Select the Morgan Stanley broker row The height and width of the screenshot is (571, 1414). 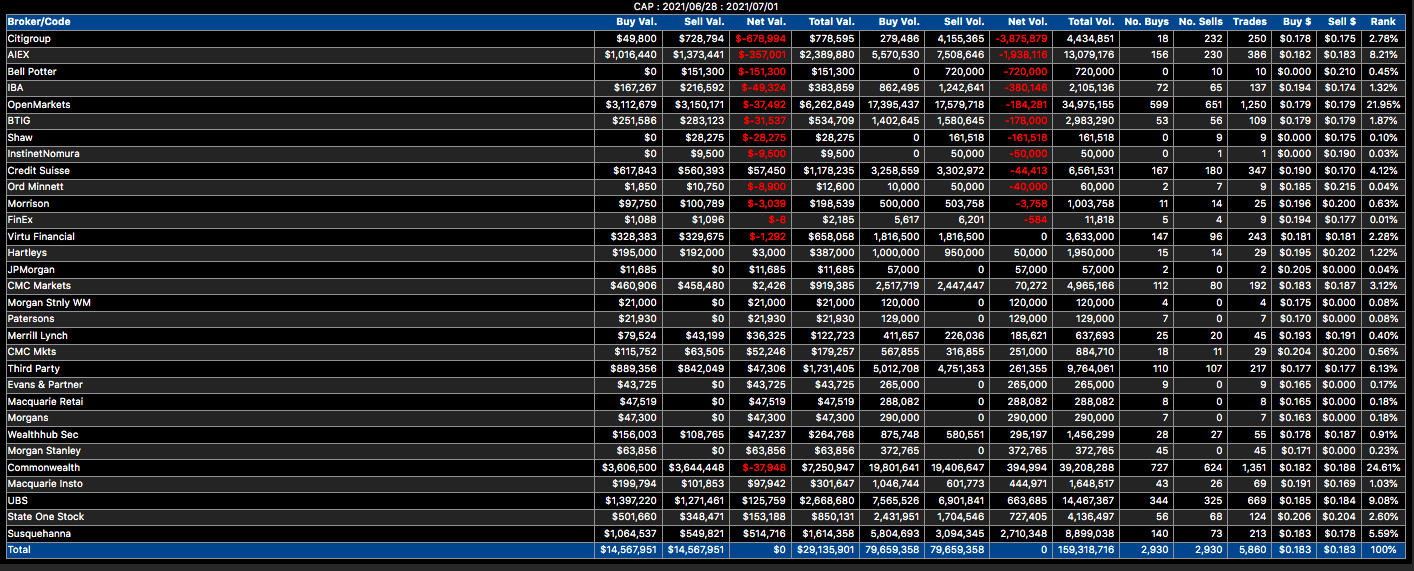[x=707, y=451]
